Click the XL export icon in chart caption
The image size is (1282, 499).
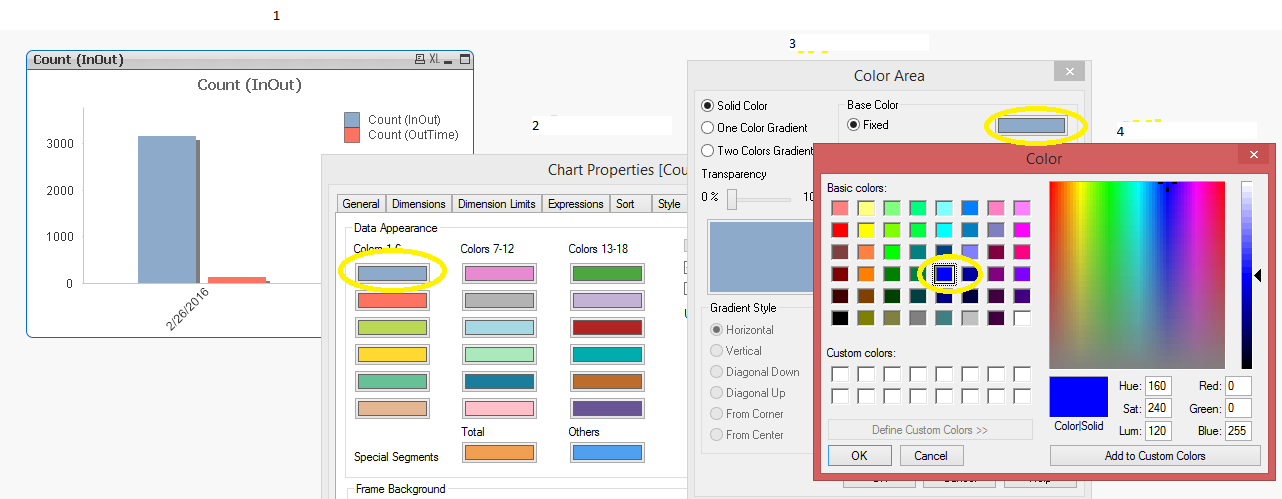coord(435,60)
